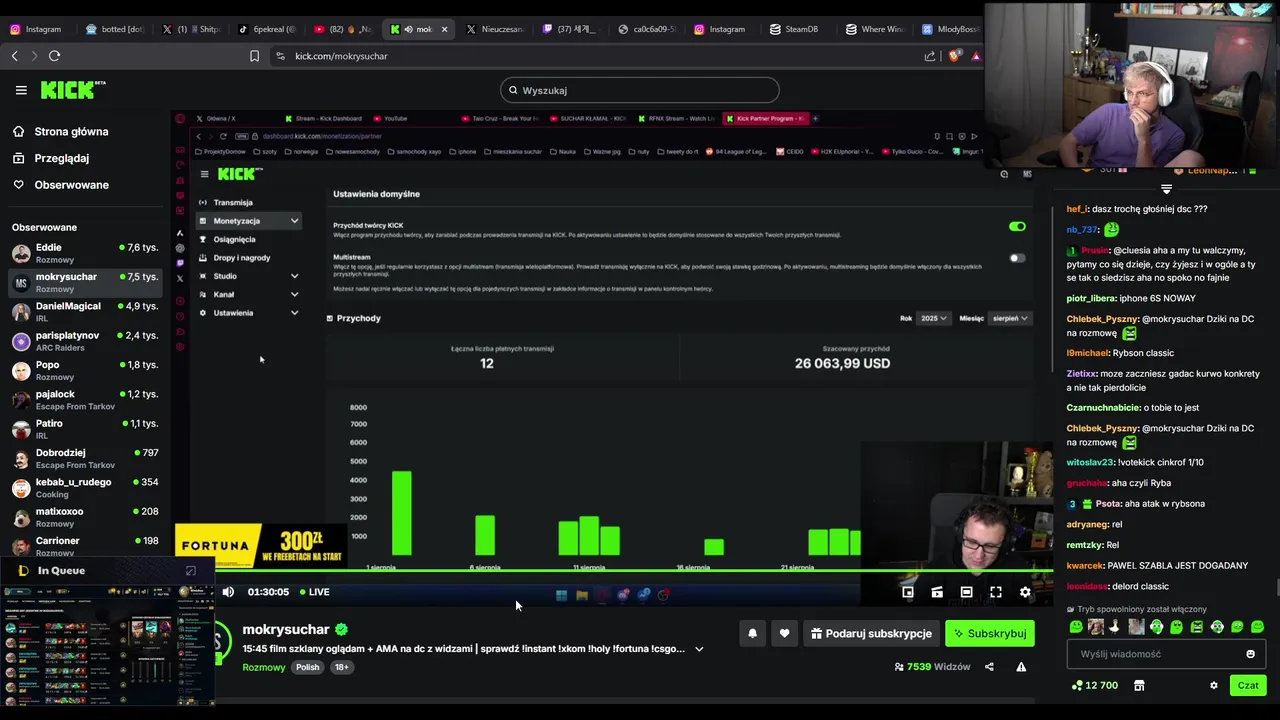Viewport: 1280px width, 720px height.
Task: Click the green Czat button
Action: pyautogui.click(x=1248, y=685)
